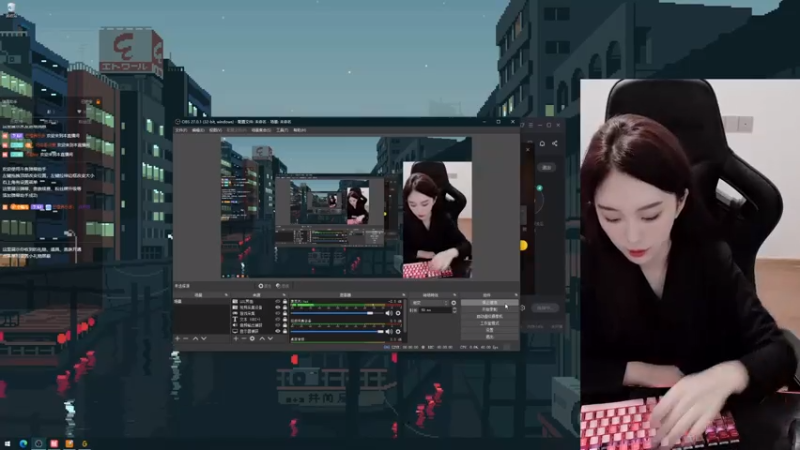
Task: Add a new source with the plus icon
Action: pyautogui.click(x=236, y=339)
